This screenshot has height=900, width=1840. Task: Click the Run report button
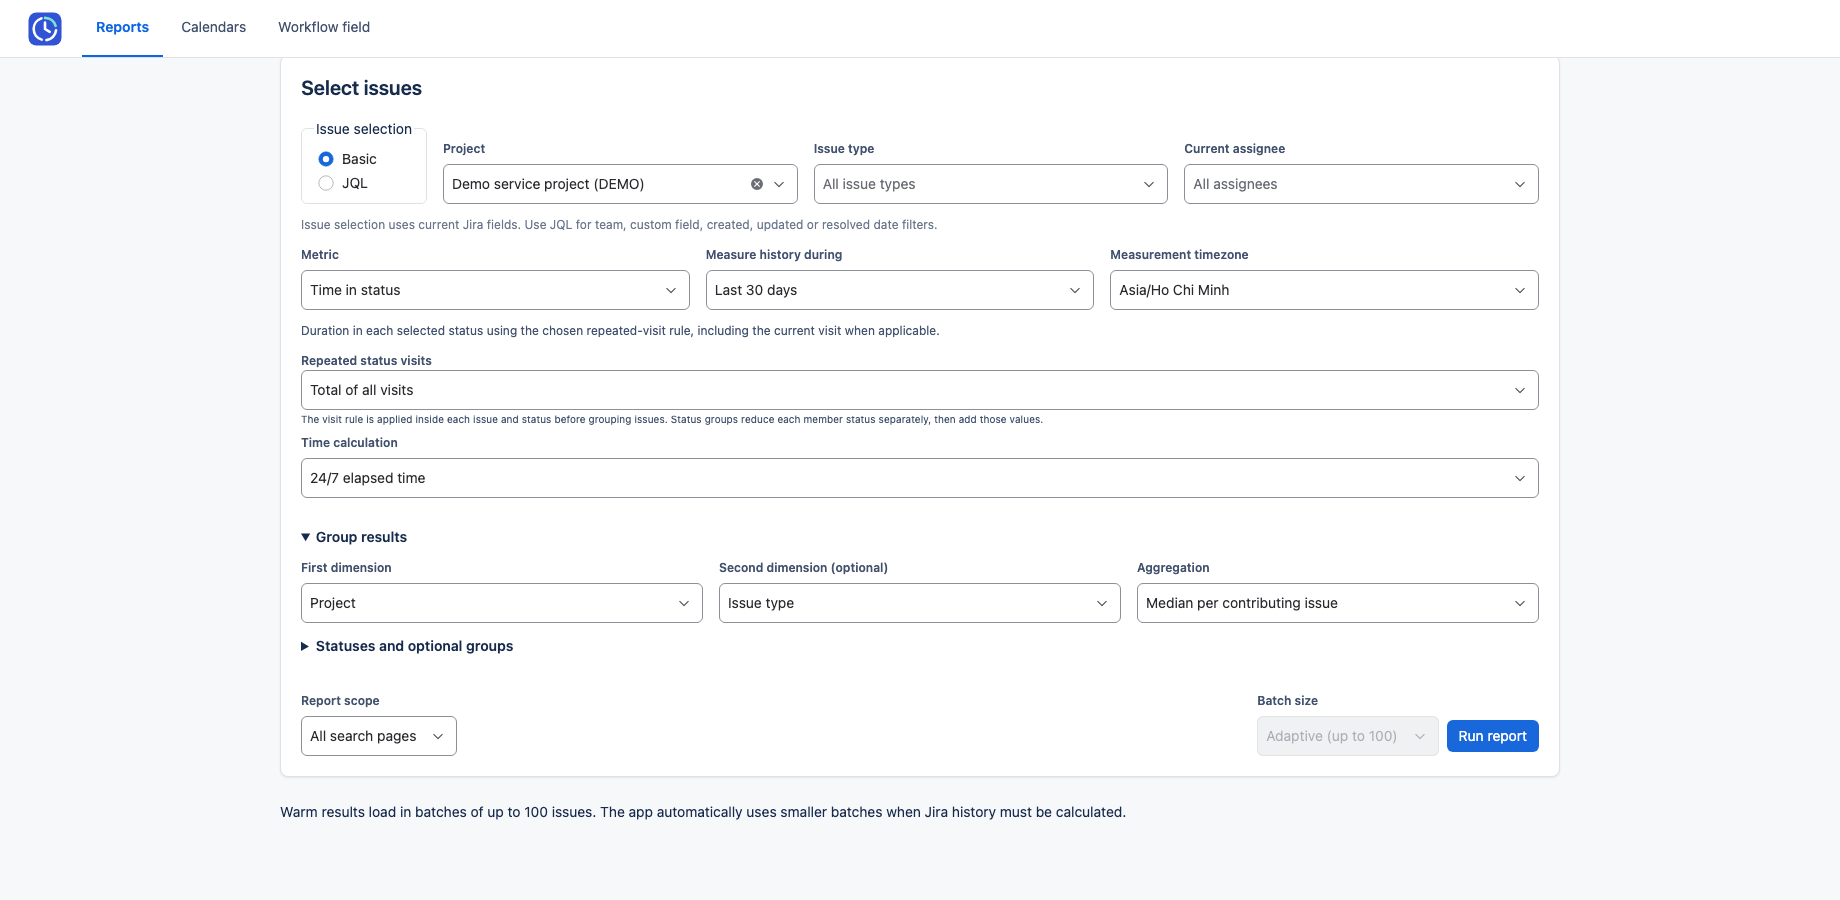click(x=1492, y=736)
